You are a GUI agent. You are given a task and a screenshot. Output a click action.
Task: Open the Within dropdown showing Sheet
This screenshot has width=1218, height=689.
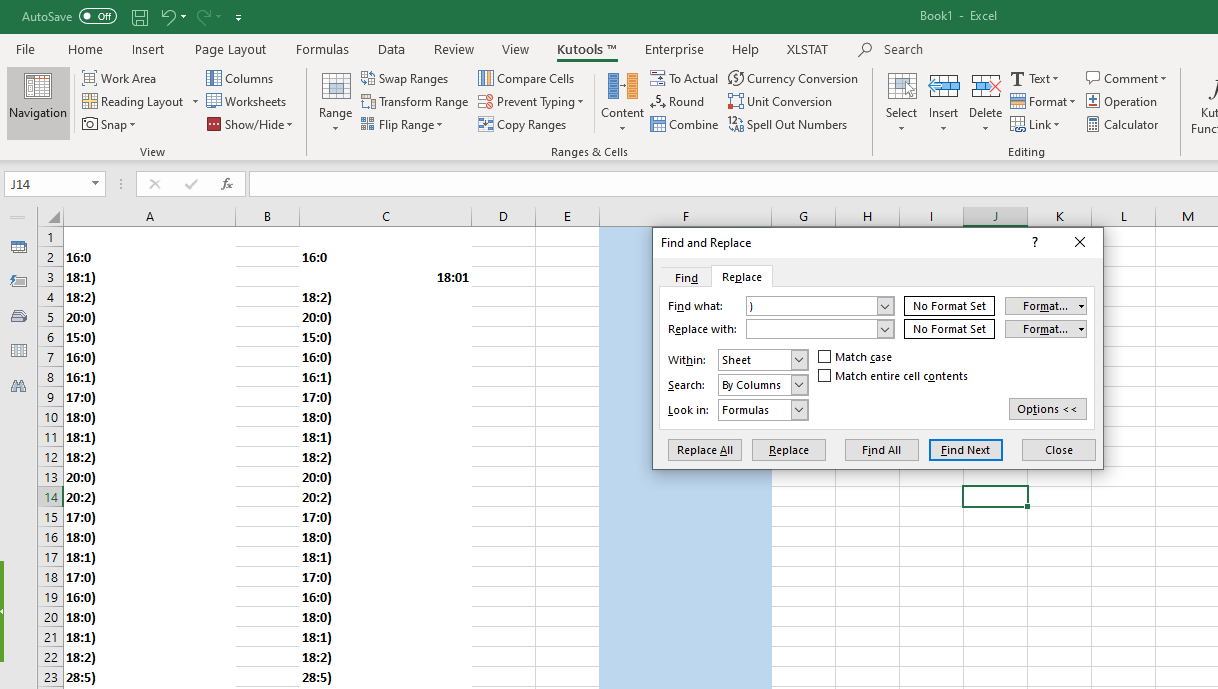pos(798,359)
